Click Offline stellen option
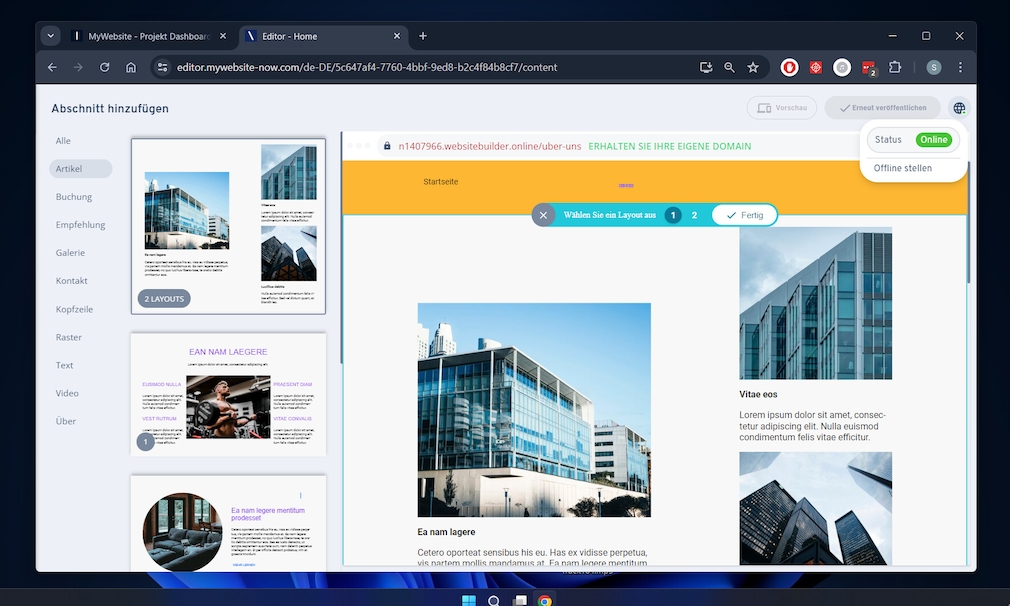The image size is (1010, 606). (x=903, y=168)
